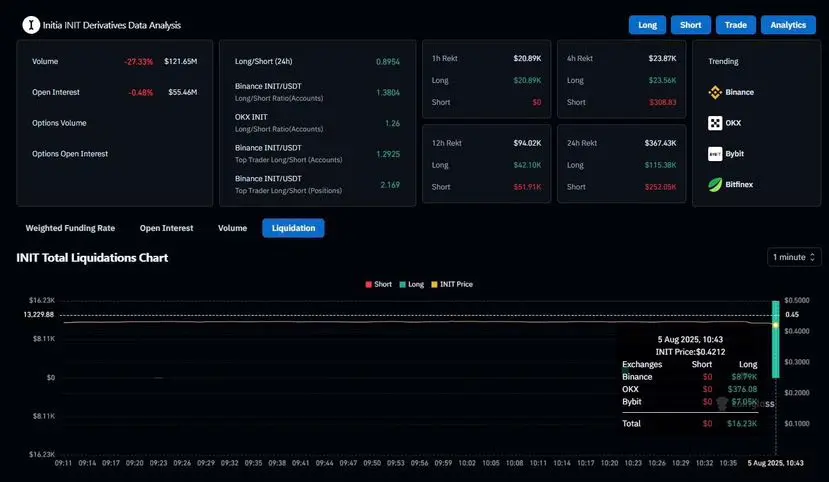Click the -0.48% open interest change

point(141,92)
